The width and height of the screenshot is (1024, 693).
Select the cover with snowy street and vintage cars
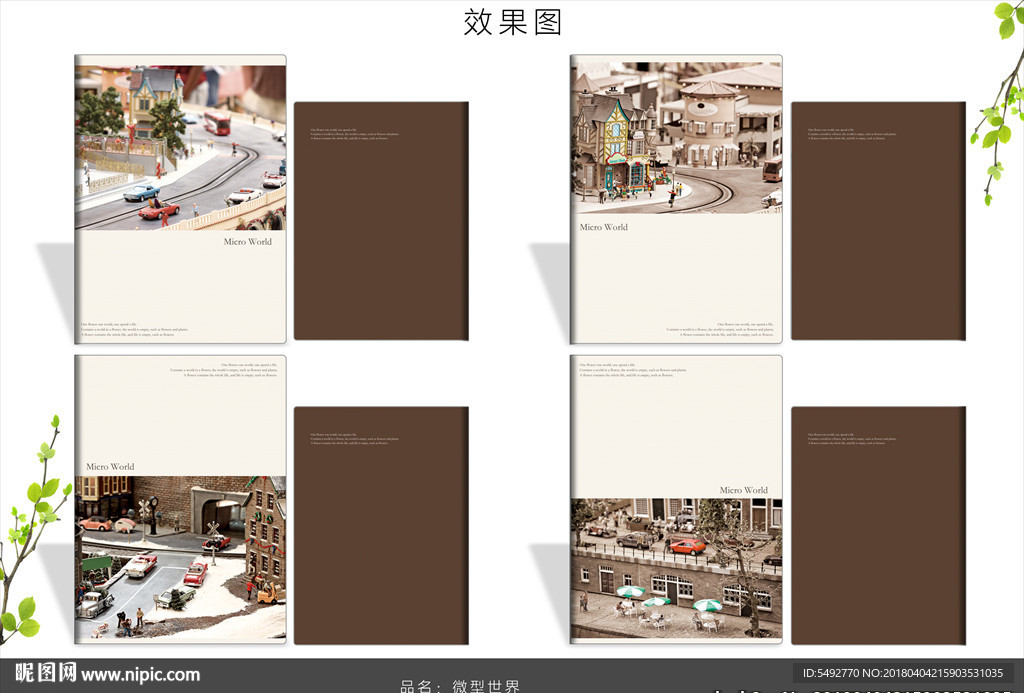[180, 500]
